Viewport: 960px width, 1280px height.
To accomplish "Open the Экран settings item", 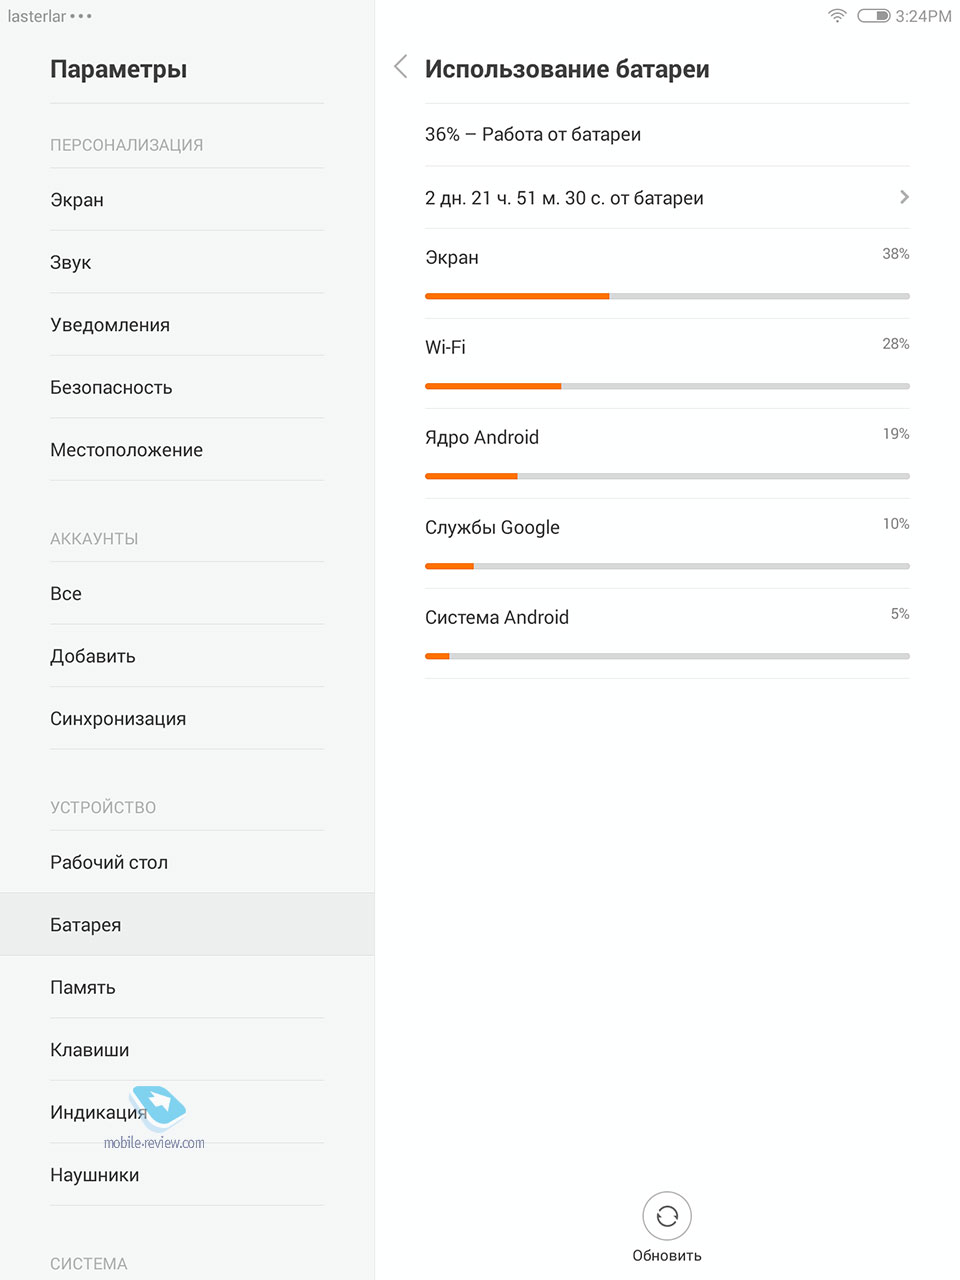I will pos(187,200).
